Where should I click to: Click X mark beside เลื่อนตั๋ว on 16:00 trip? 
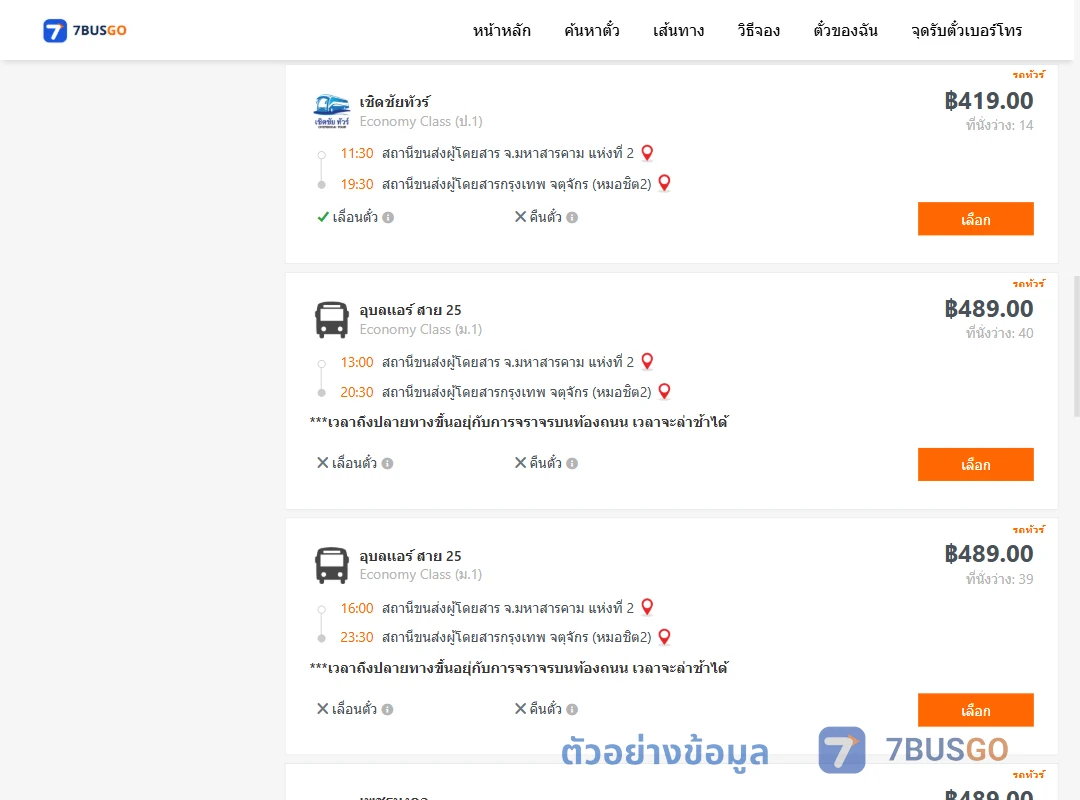(x=322, y=708)
